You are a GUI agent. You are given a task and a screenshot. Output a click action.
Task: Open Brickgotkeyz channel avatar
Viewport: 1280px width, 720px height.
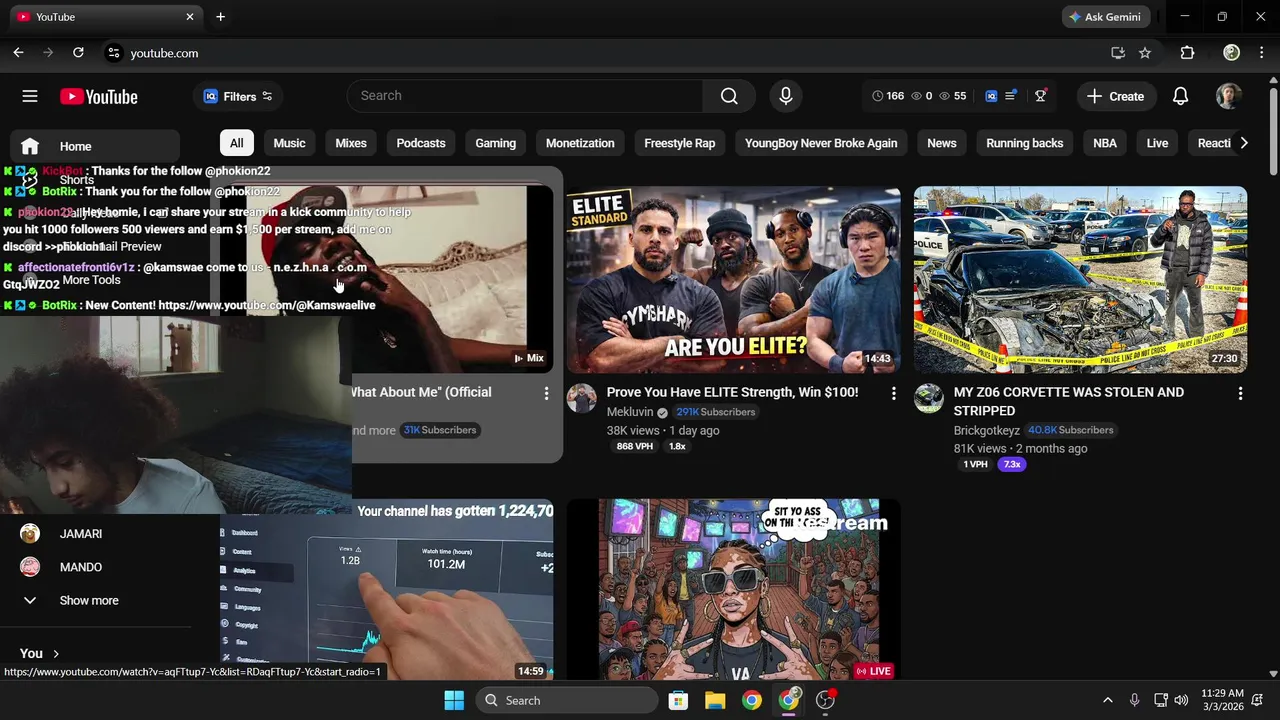coord(929,398)
